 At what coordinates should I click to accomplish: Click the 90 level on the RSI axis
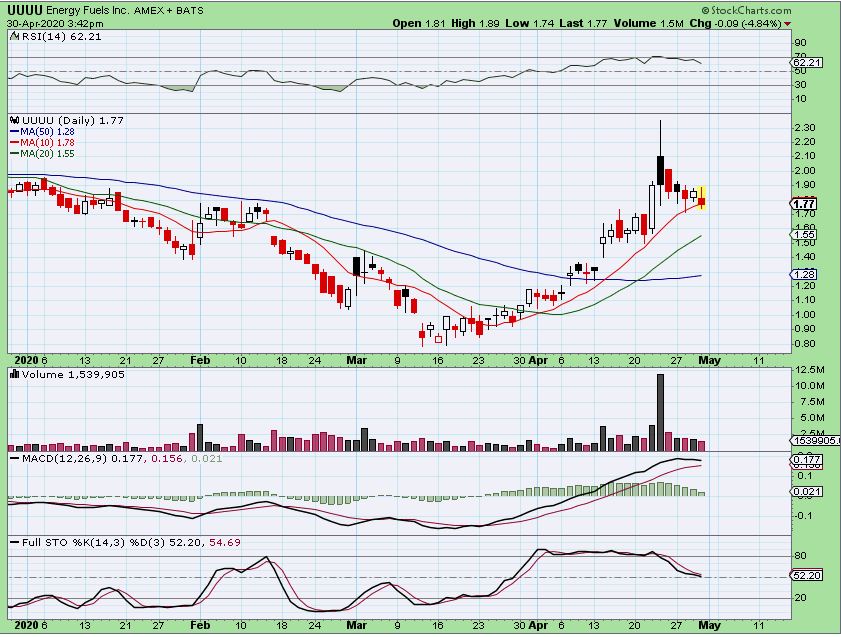[800, 43]
